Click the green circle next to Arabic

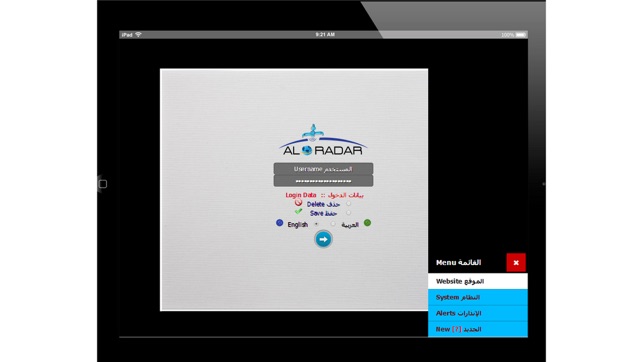pos(367,223)
